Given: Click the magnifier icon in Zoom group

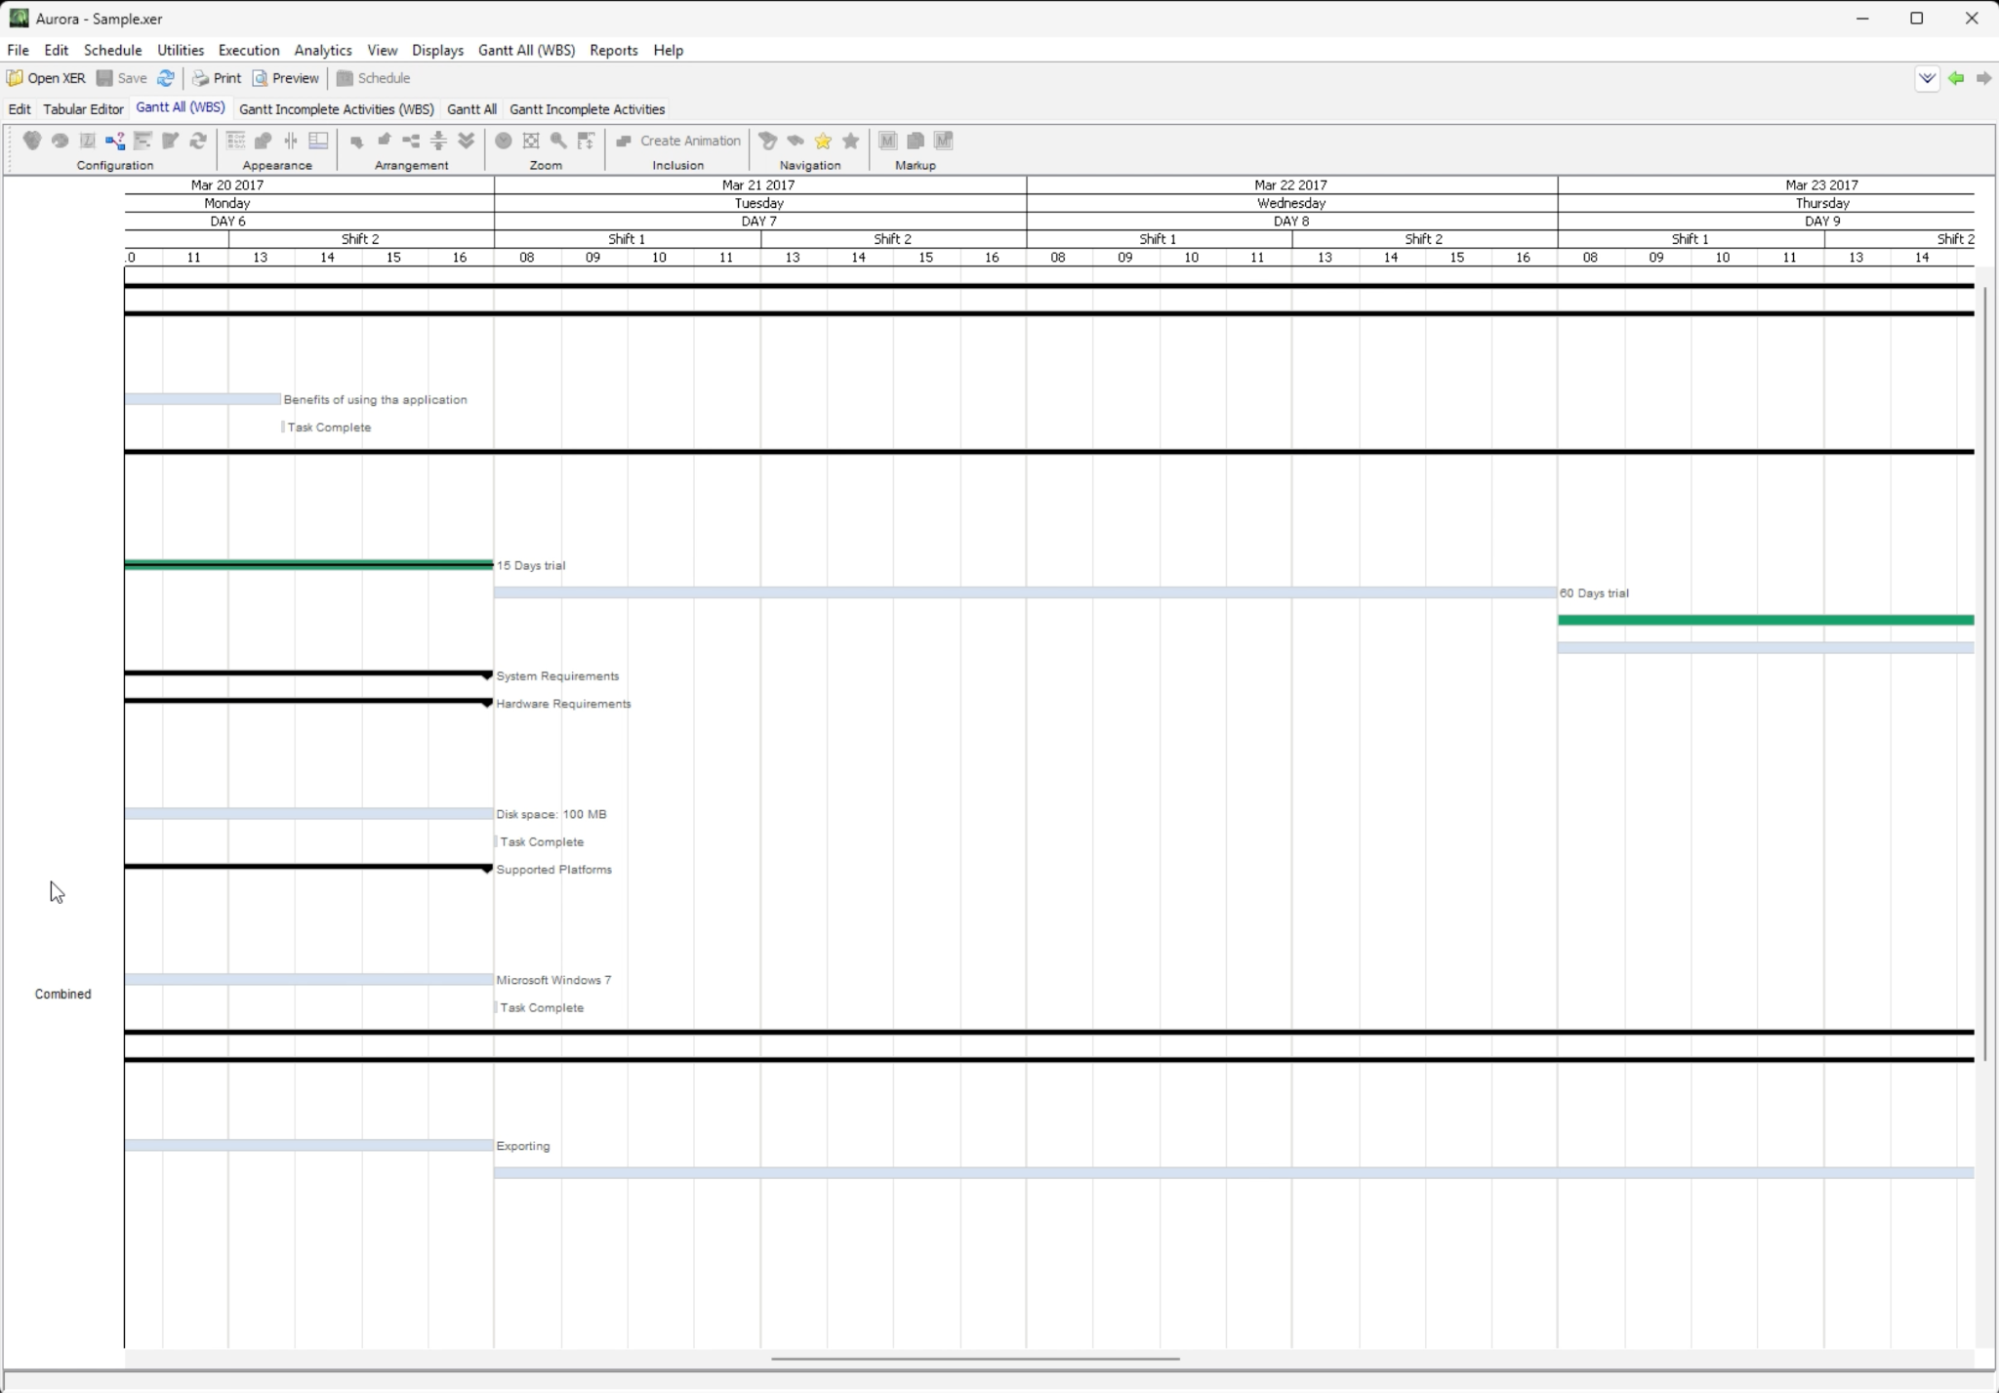Looking at the screenshot, I should pos(559,141).
